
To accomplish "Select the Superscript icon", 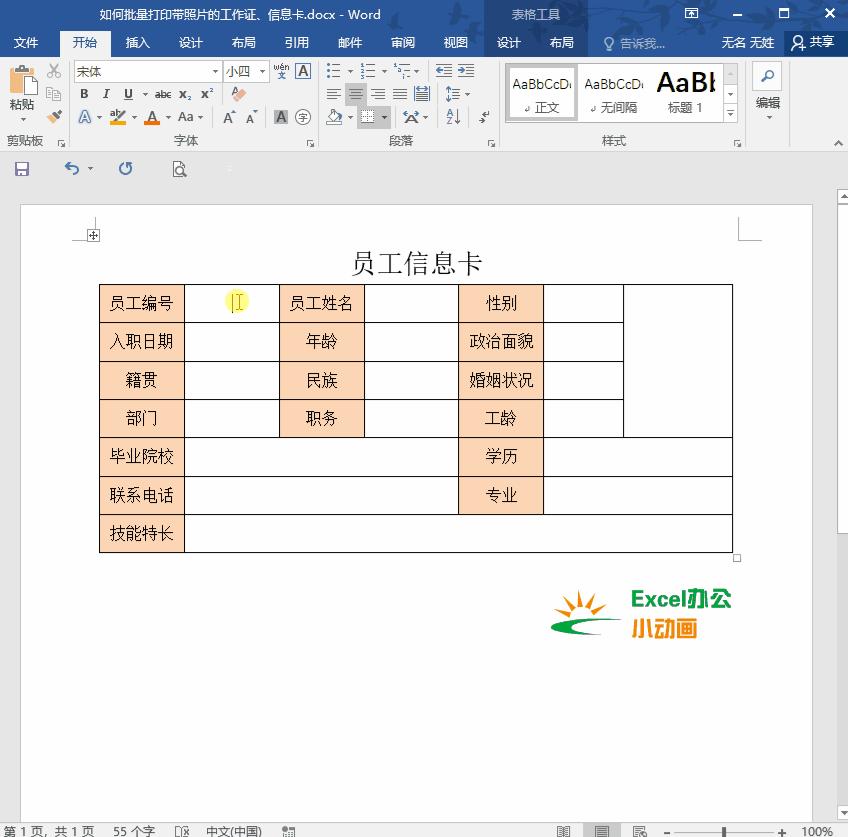I will (x=208, y=93).
